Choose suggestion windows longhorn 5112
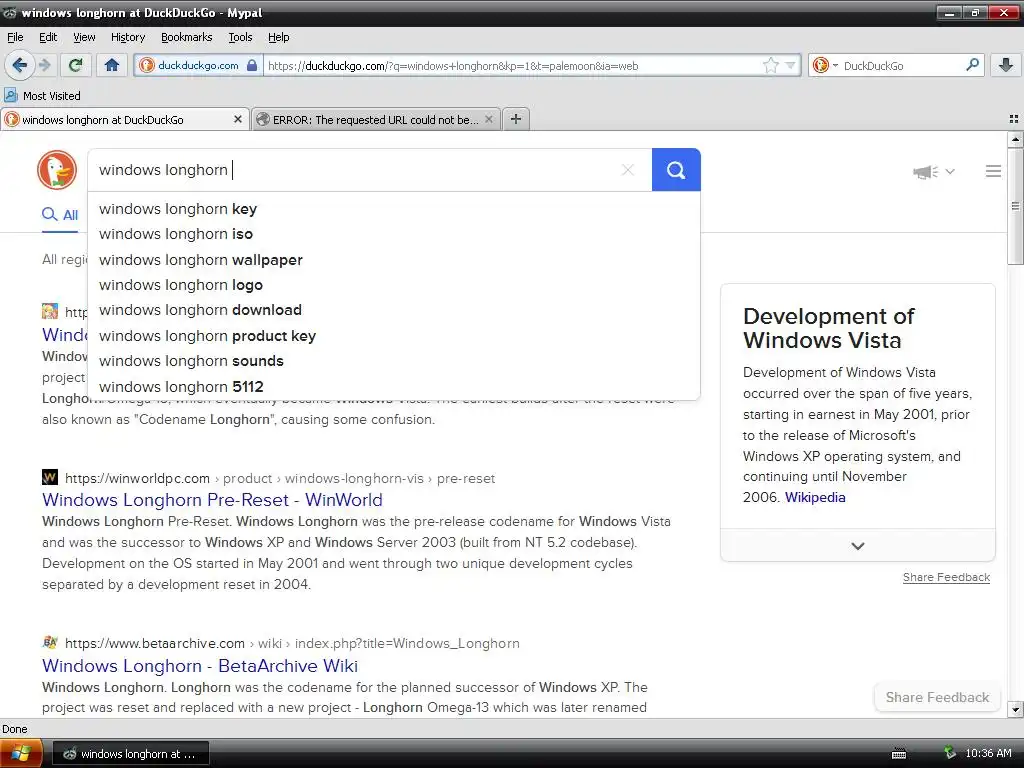The width and height of the screenshot is (1024, 768). pyautogui.click(x=394, y=387)
